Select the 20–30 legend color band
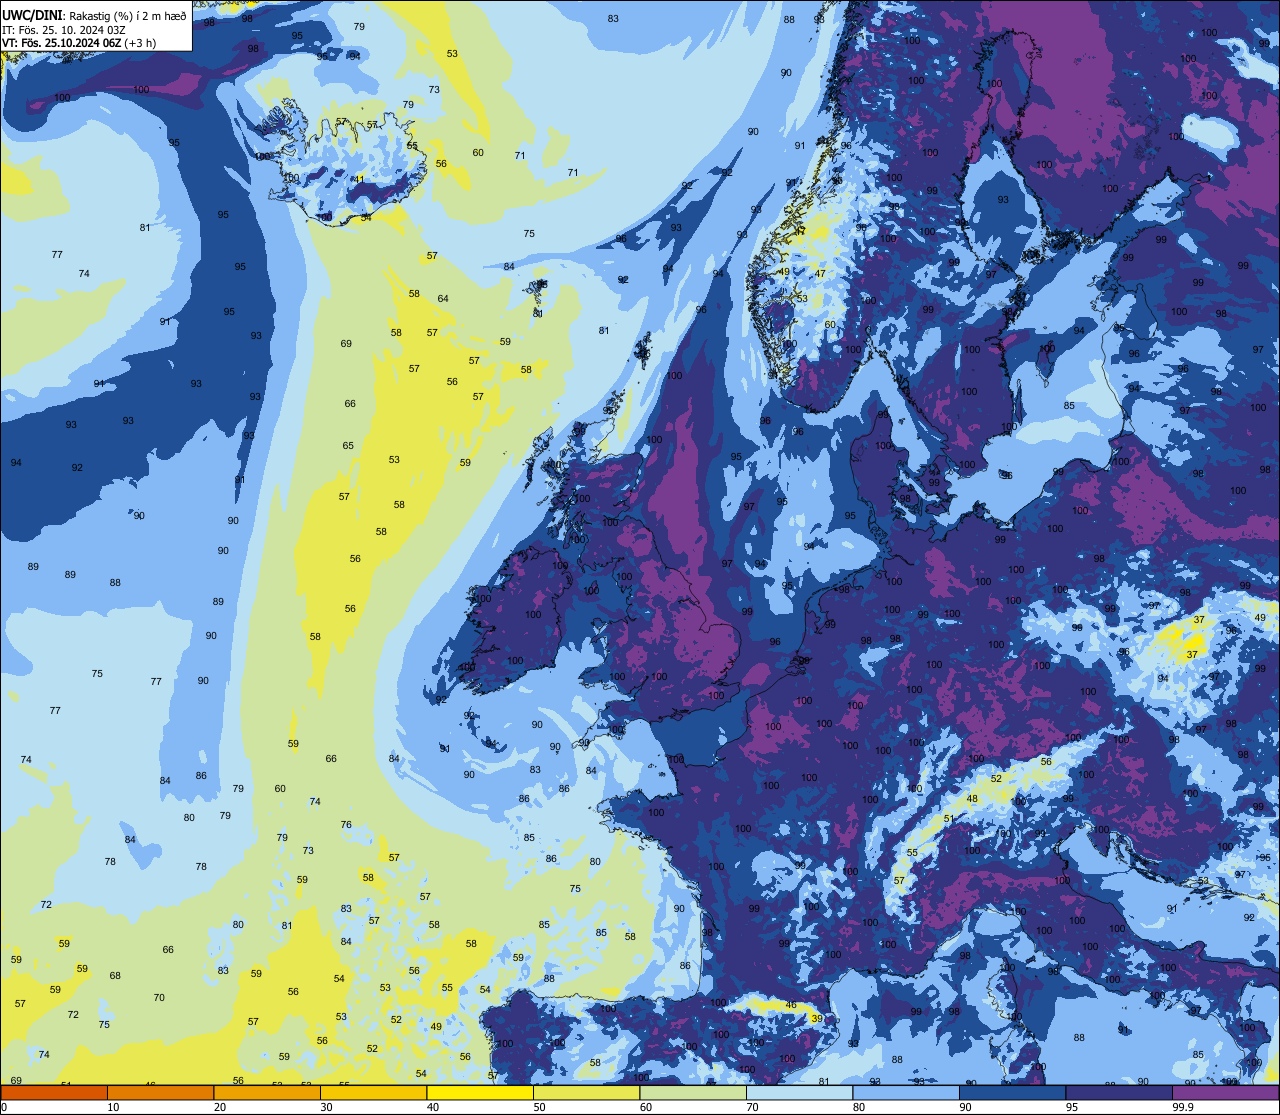The height and width of the screenshot is (1115, 1280). [x=267, y=1093]
